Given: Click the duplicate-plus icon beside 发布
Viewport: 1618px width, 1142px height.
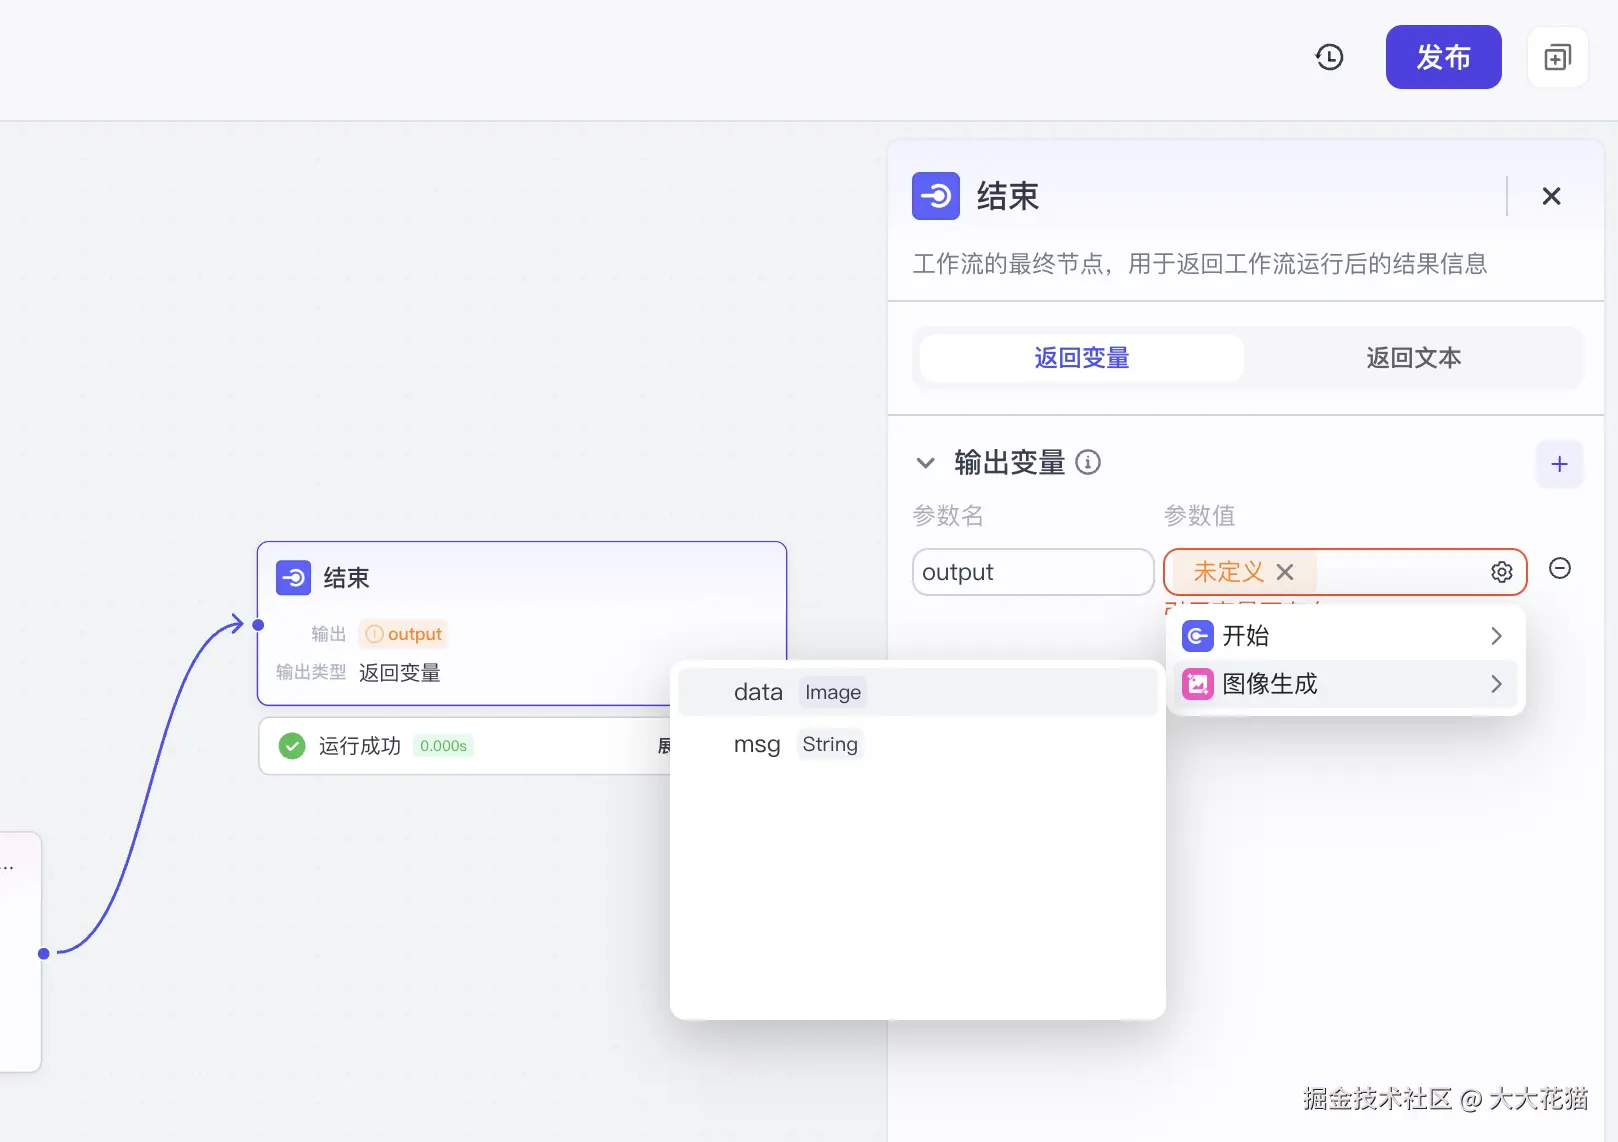Looking at the screenshot, I should (x=1557, y=57).
